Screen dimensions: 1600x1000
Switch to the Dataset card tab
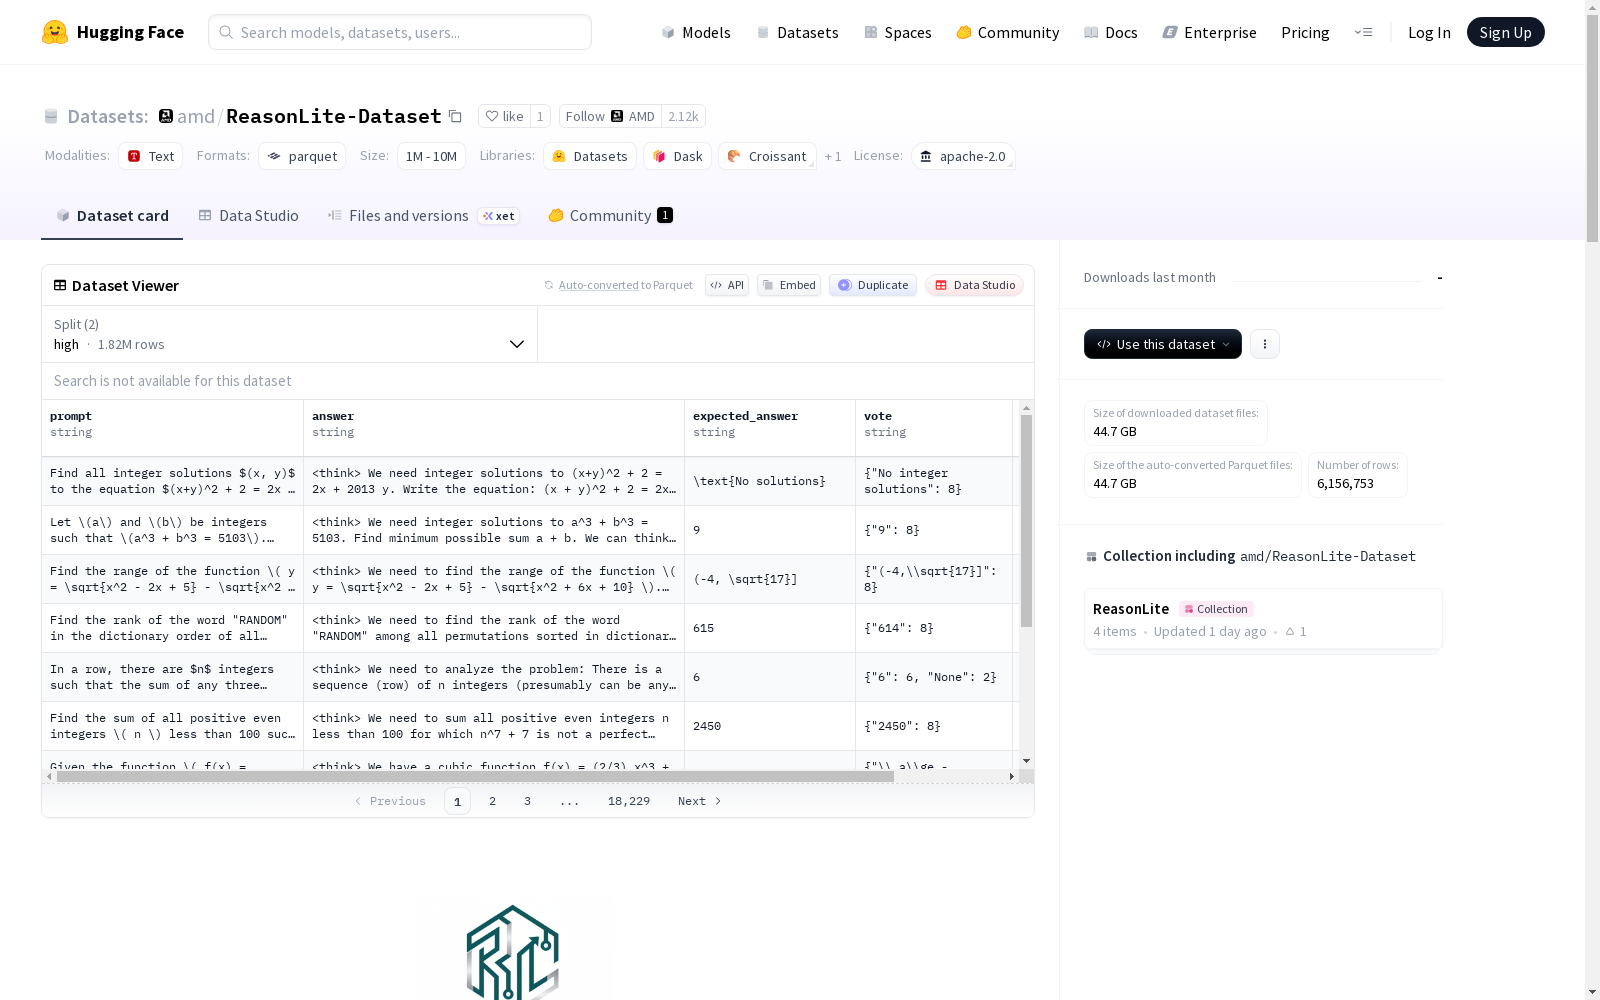pyautogui.click(x=112, y=216)
